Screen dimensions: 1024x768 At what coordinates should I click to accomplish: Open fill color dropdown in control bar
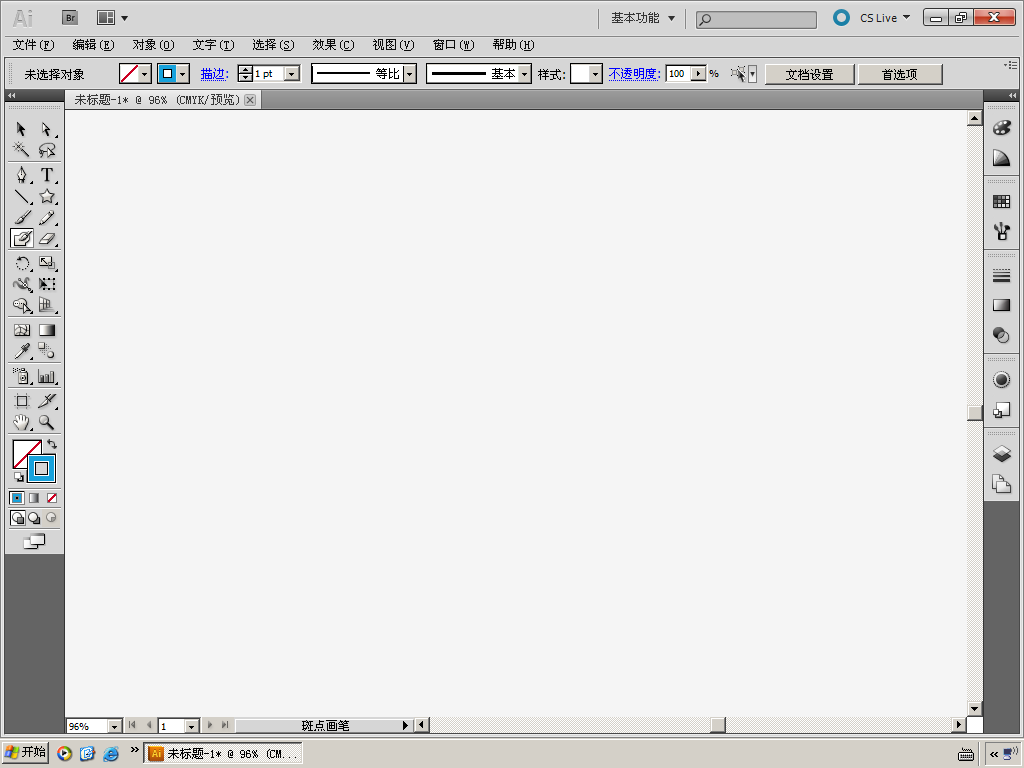(x=145, y=74)
